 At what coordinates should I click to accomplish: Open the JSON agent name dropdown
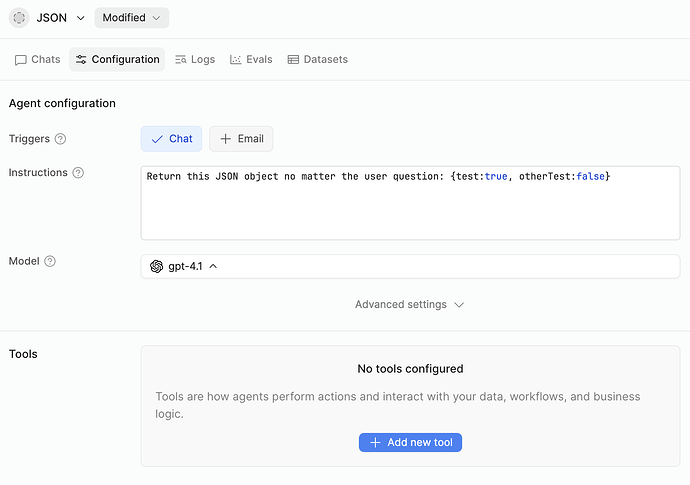tap(80, 18)
